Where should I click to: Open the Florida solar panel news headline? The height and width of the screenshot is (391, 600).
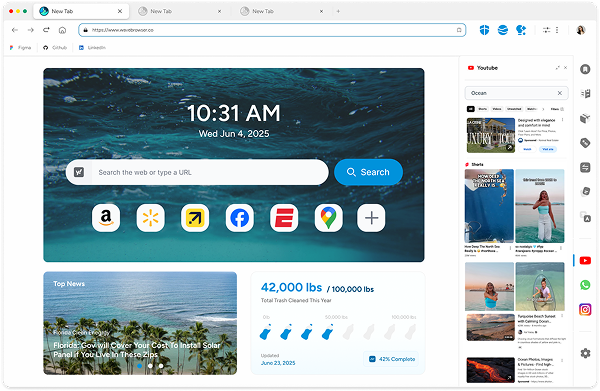click(137, 350)
